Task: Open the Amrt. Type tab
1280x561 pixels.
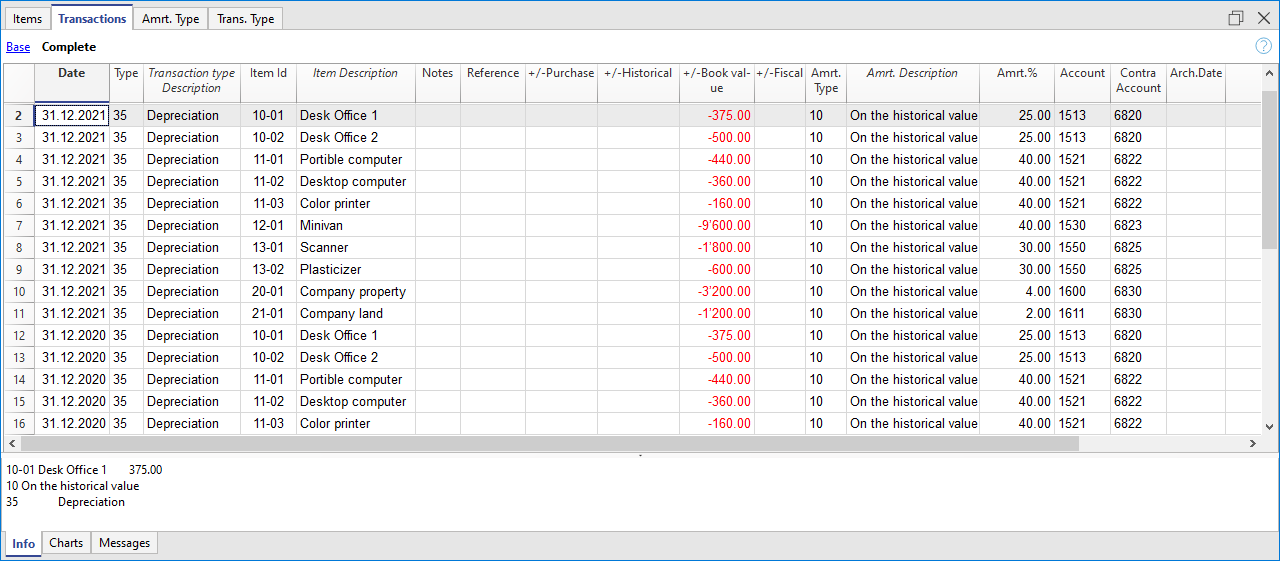Action: 171,19
